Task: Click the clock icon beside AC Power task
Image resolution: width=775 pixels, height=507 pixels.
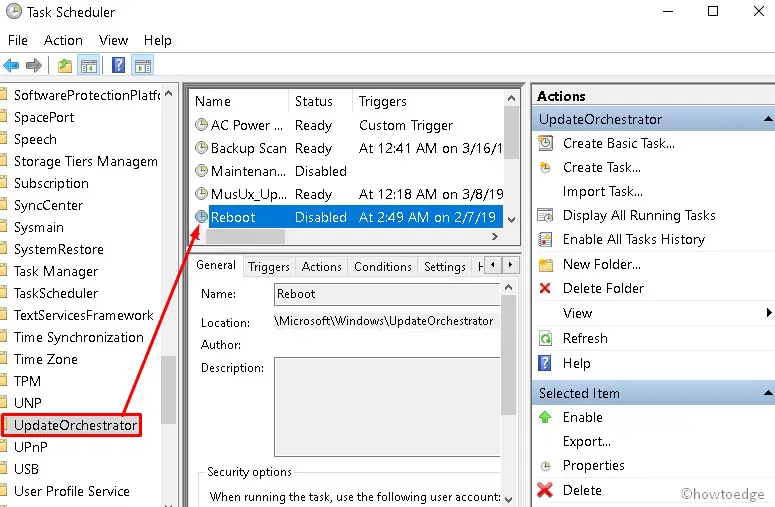Action: 201,125
